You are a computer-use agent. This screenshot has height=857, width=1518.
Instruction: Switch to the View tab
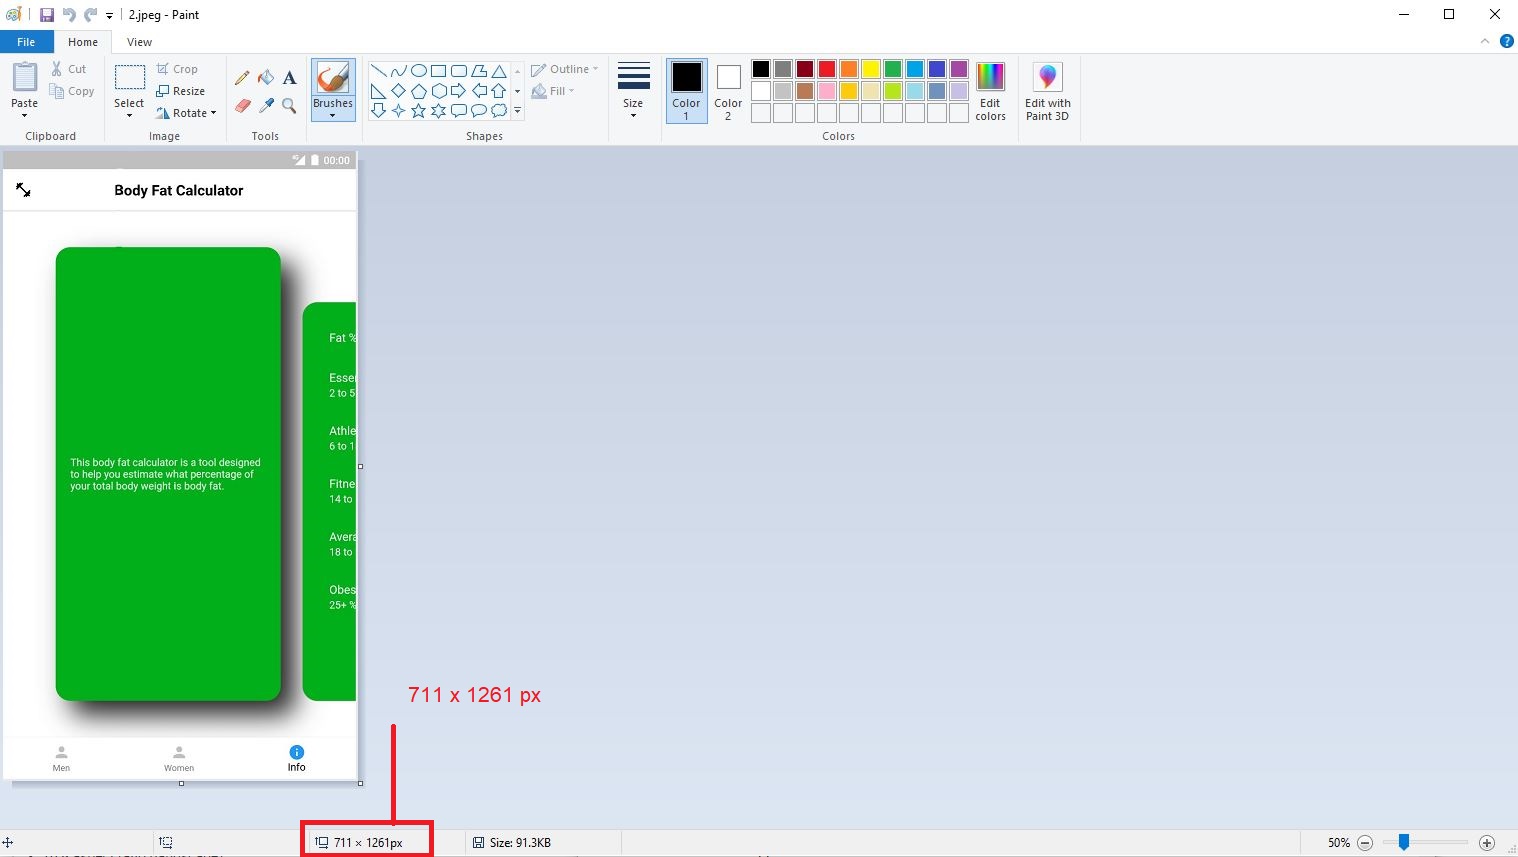tap(138, 41)
